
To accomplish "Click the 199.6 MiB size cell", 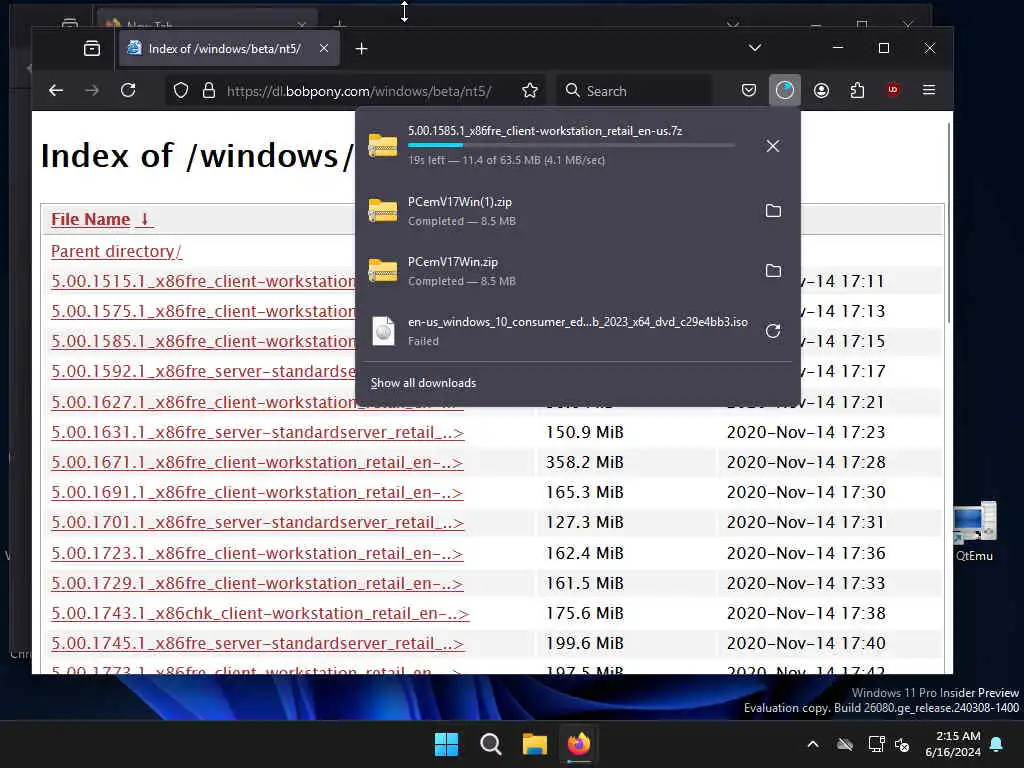I will [x=584, y=643].
